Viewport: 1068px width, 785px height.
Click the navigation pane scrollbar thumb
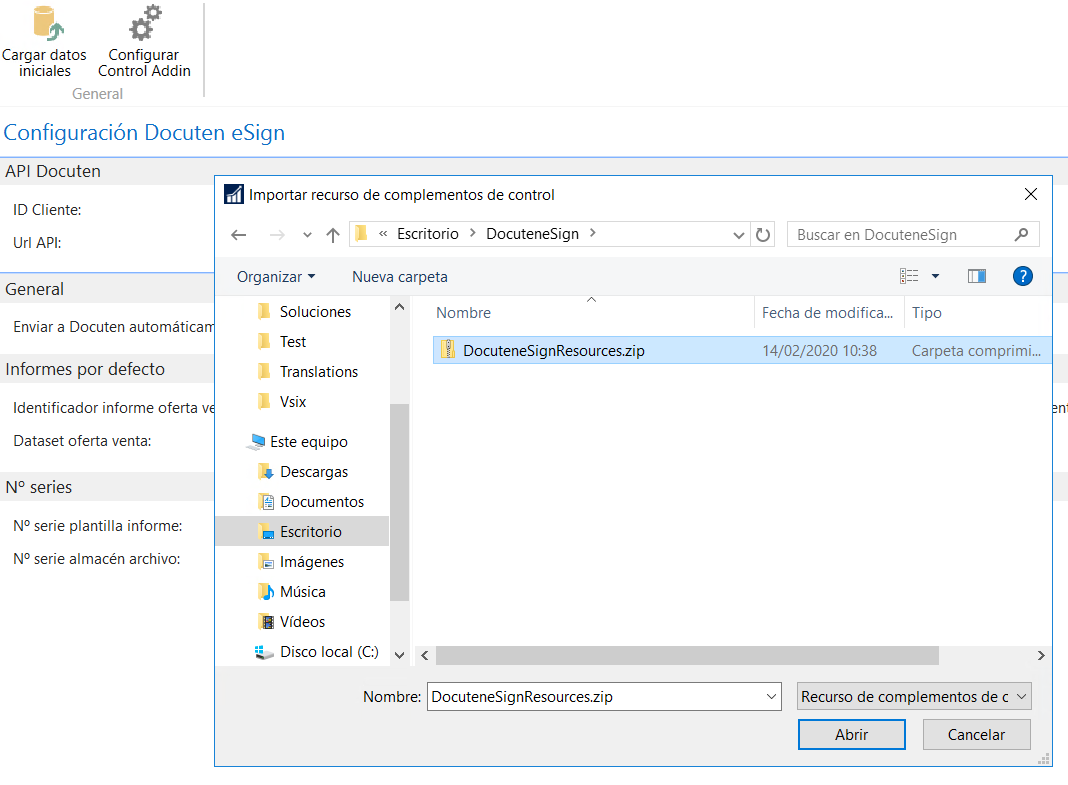[x=400, y=502]
